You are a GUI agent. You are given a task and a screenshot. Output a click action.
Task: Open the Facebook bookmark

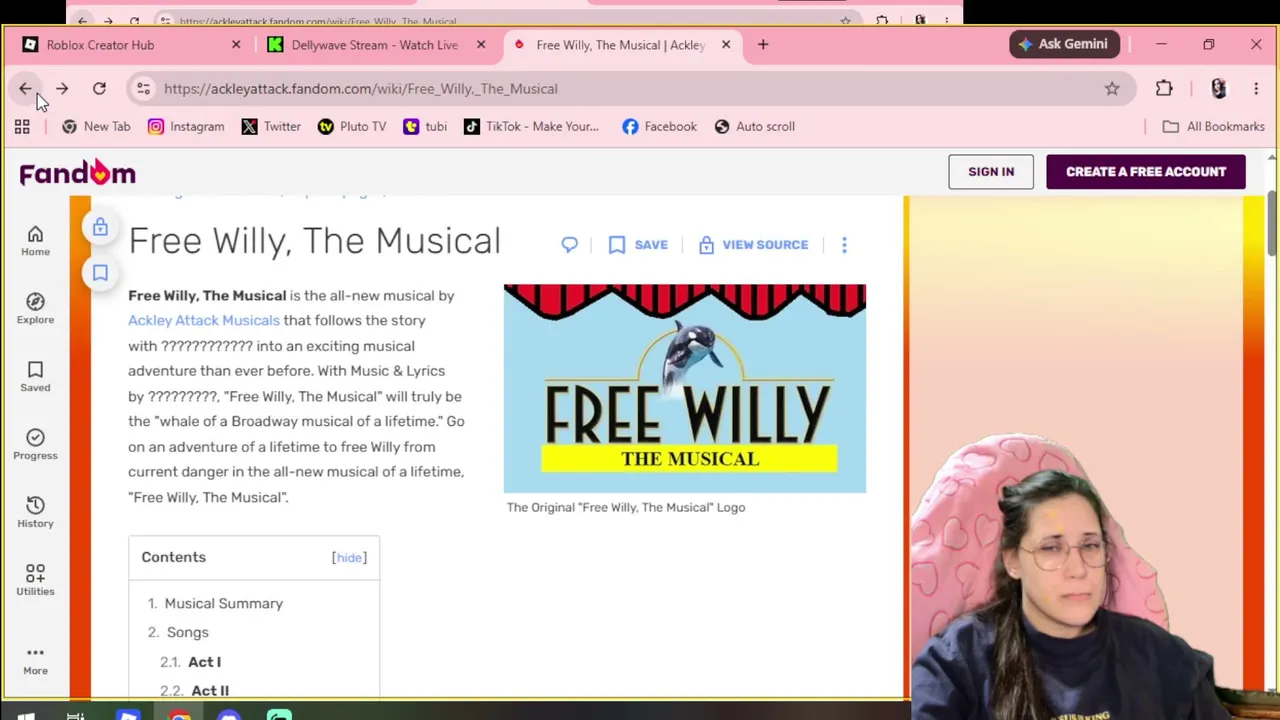(x=659, y=126)
